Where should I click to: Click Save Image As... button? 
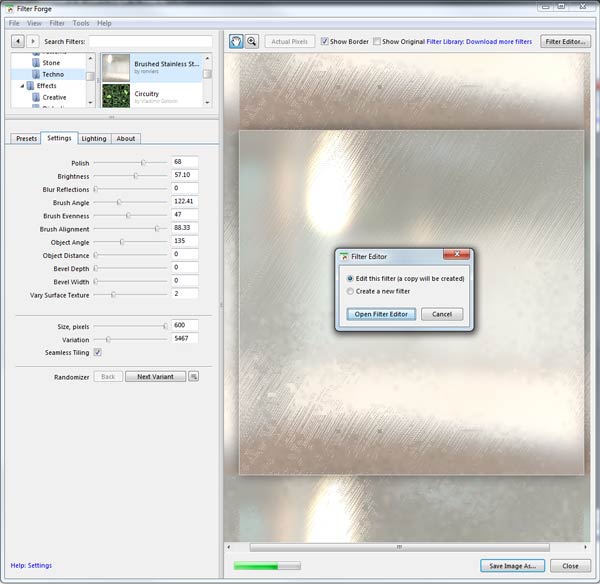(512, 566)
